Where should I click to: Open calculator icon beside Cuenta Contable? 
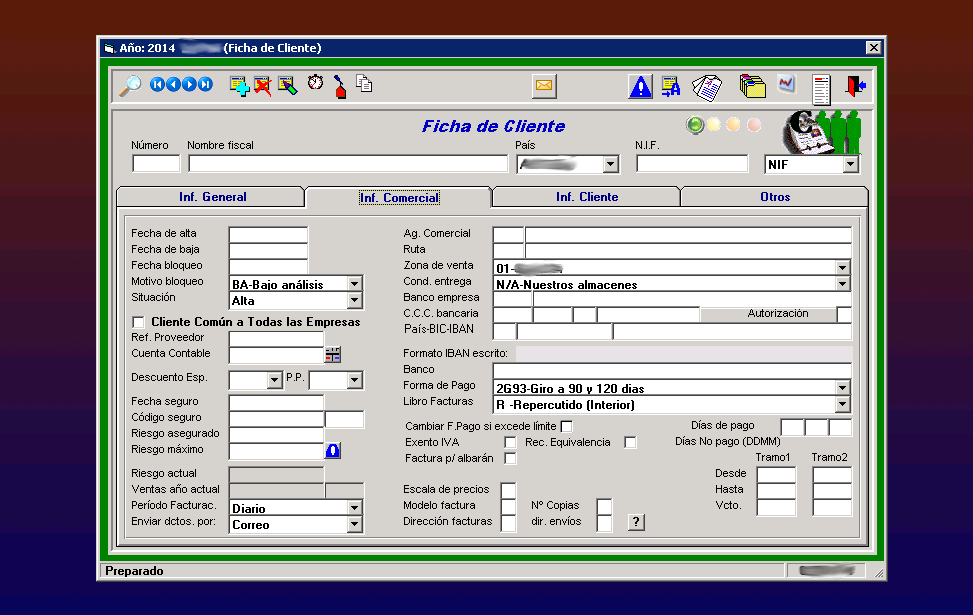point(333,354)
